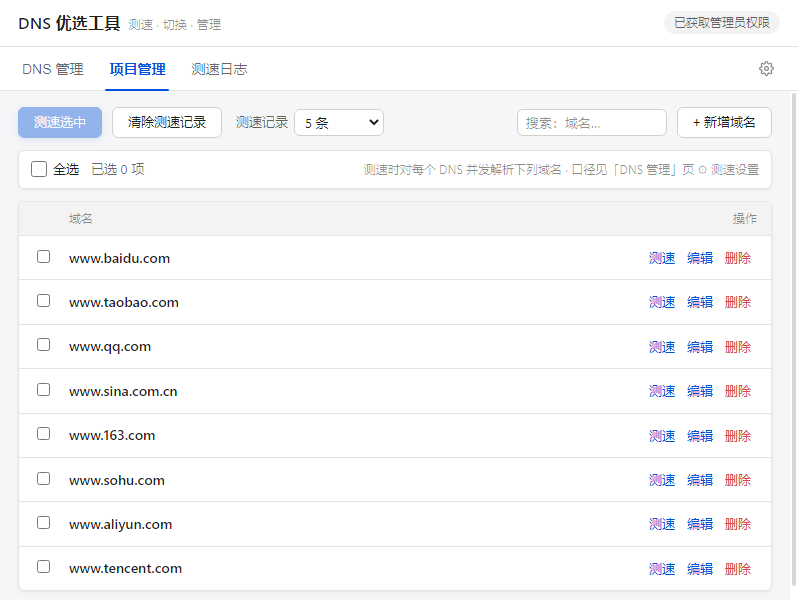798x600 pixels.
Task: Click 编辑 for www.baidu.com
Action: pyautogui.click(x=700, y=258)
